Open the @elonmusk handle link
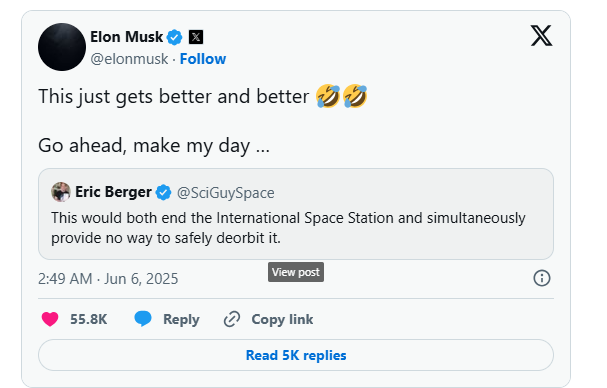607x388 pixels. pyautogui.click(x=129, y=59)
